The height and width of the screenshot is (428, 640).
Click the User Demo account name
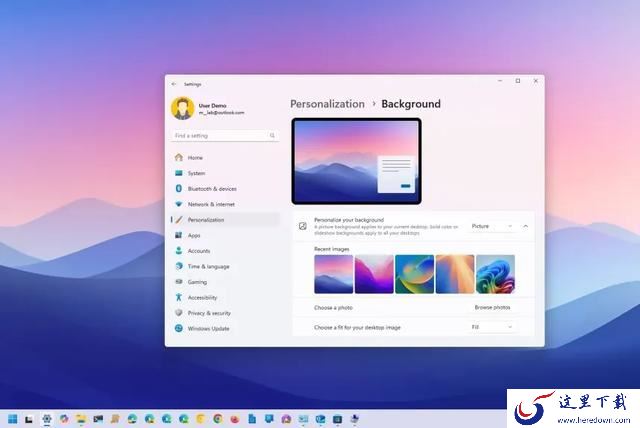(x=212, y=105)
